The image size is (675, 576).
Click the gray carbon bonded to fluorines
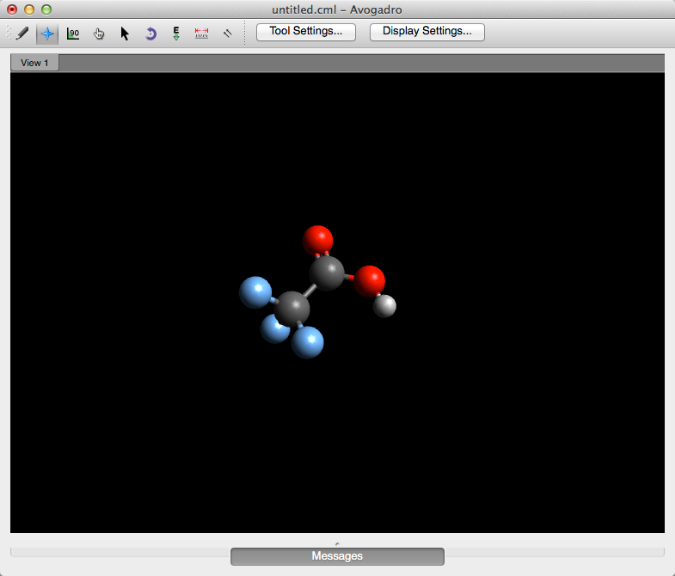293,308
